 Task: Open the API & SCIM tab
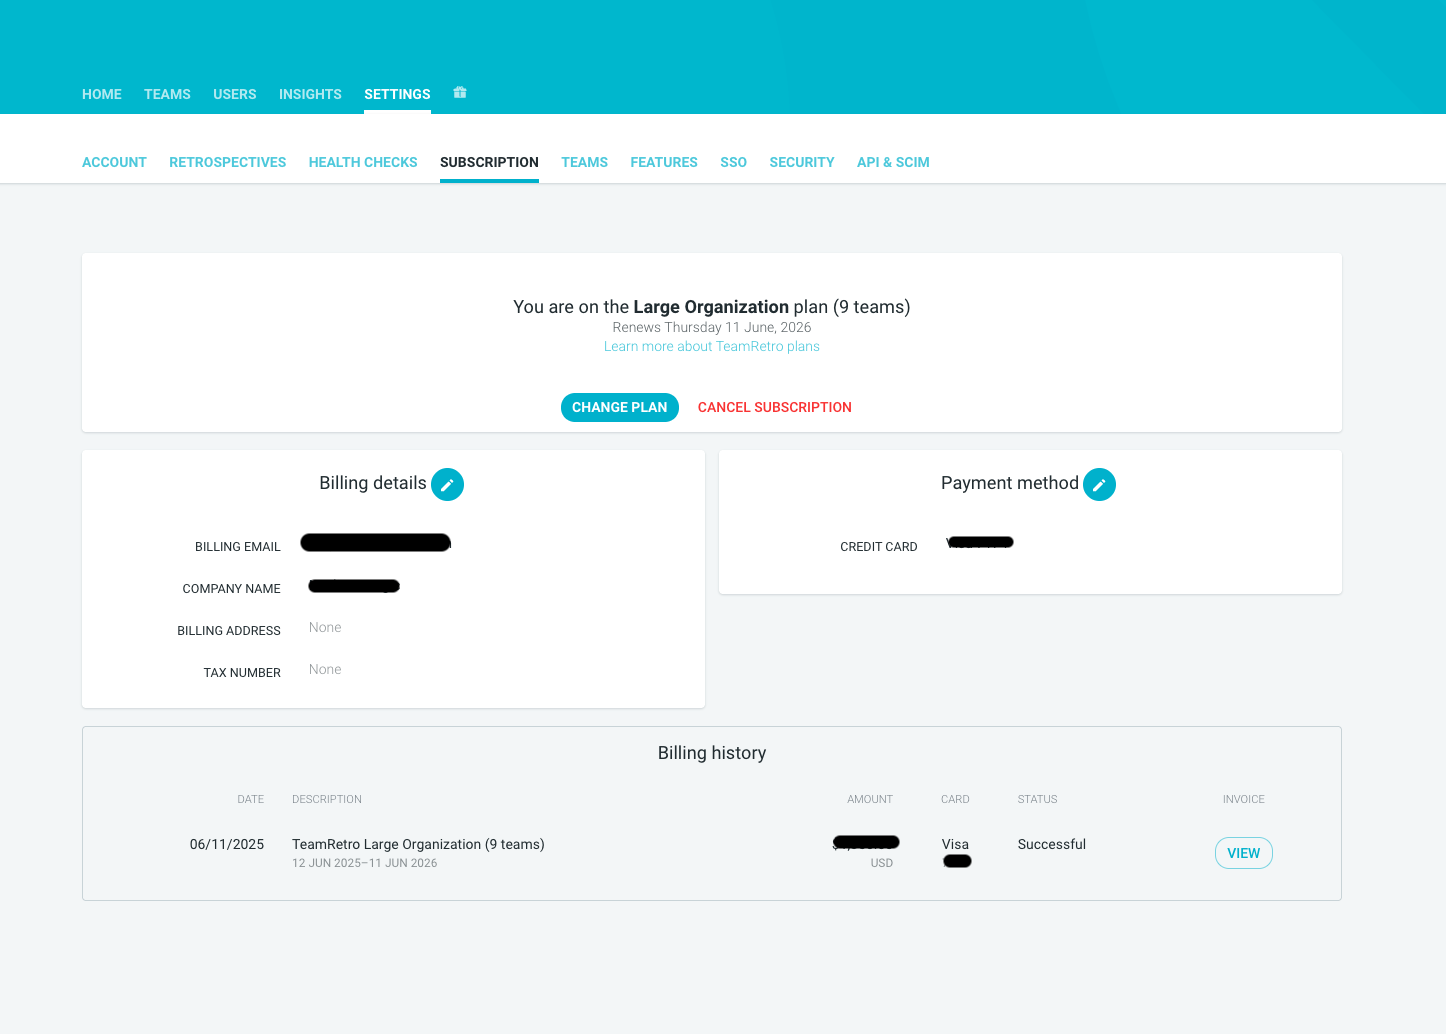(893, 162)
